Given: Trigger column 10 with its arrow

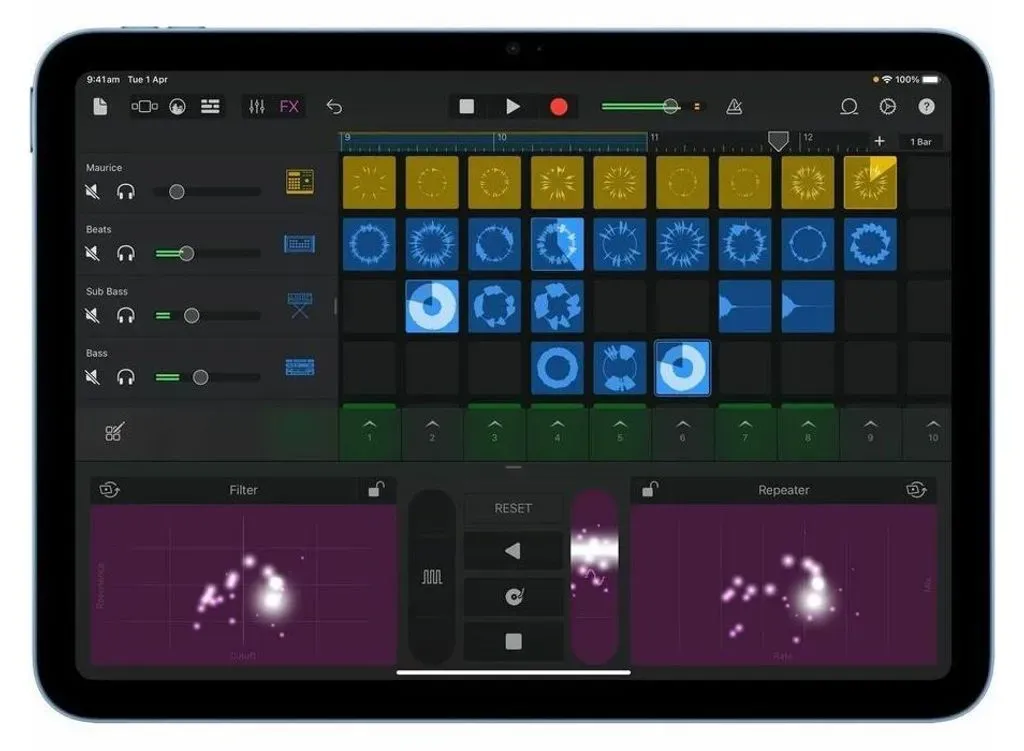Looking at the screenshot, I should (933, 431).
